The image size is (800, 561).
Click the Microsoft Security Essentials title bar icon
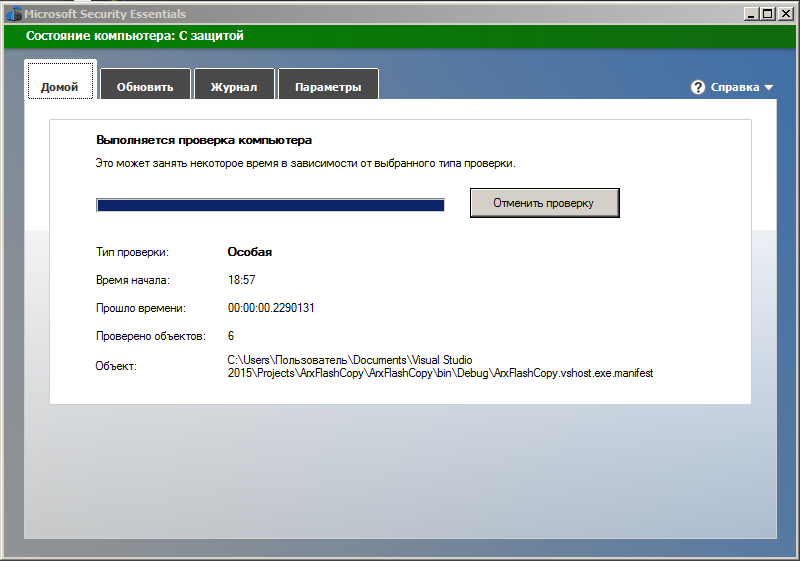tap(13, 14)
